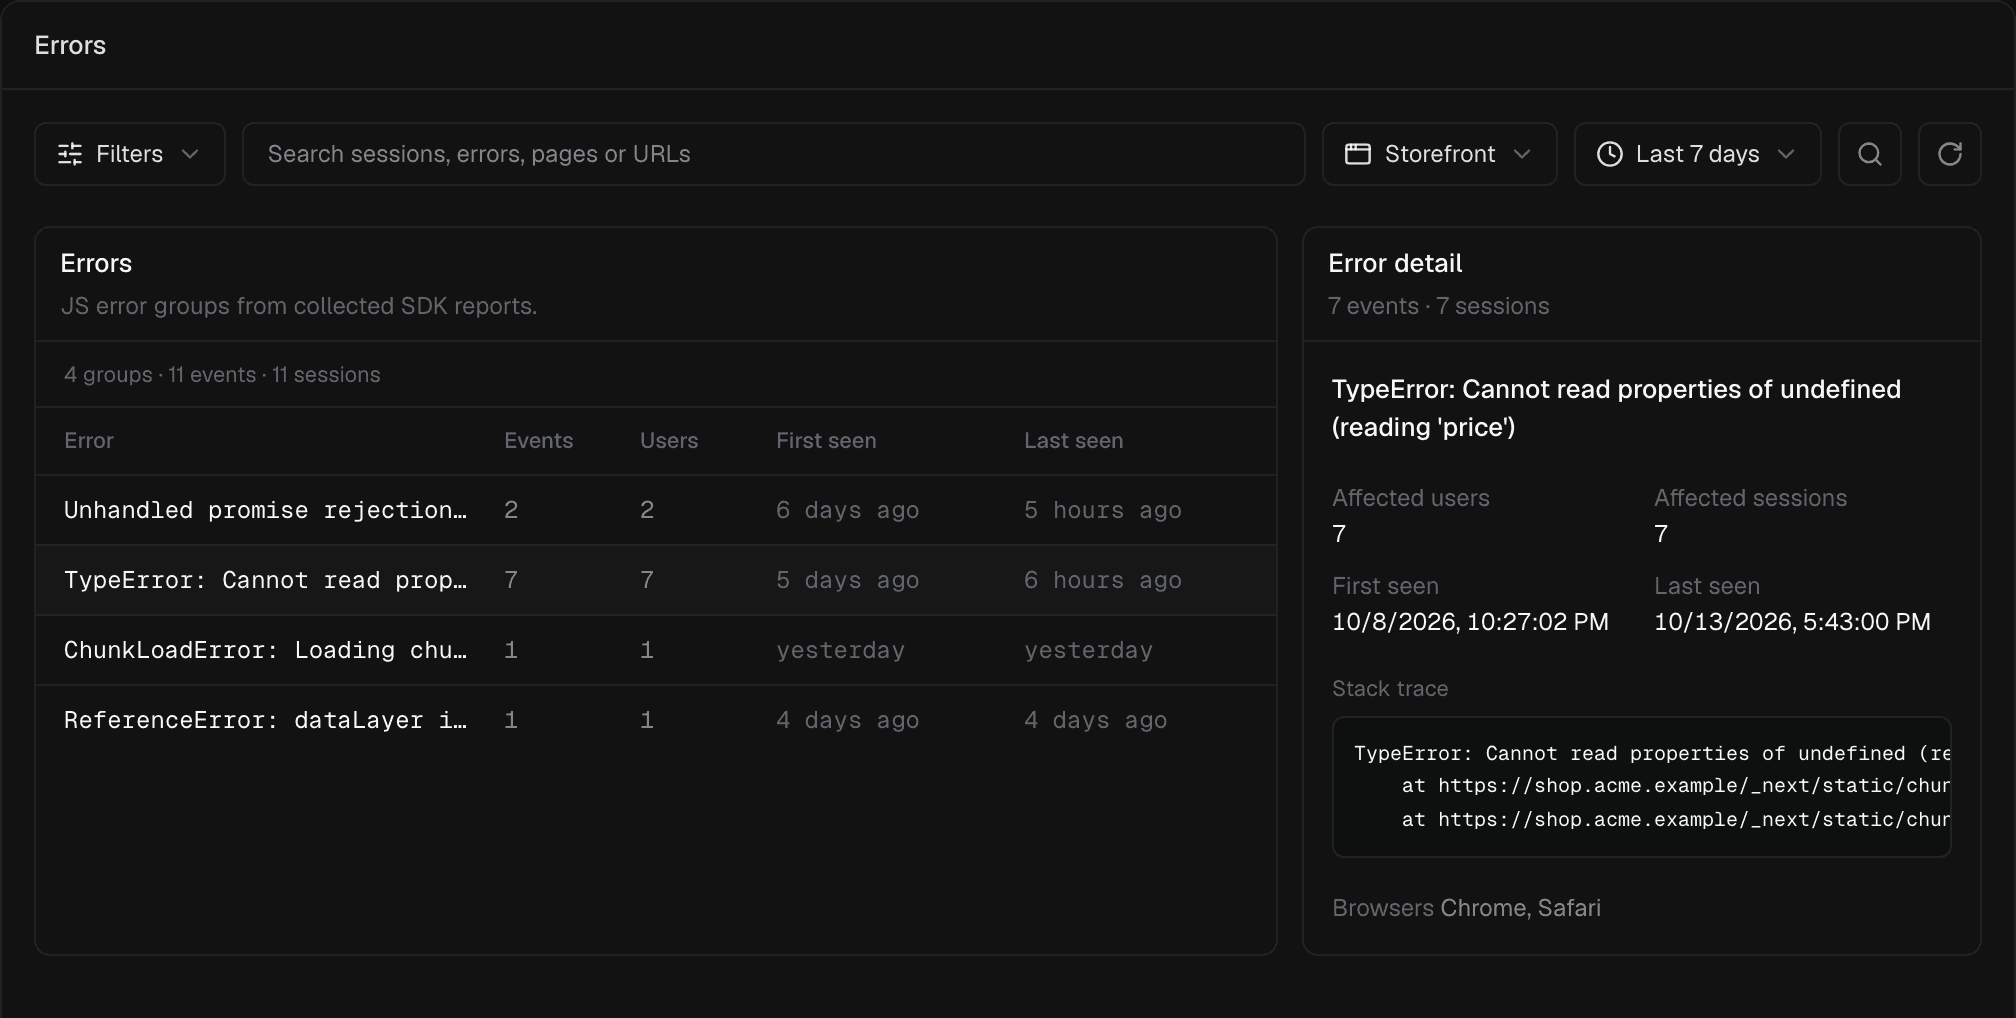Screen dimensions: 2016x1018
Task: Click the Filters sliders icon
Action: [x=70, y=154]
